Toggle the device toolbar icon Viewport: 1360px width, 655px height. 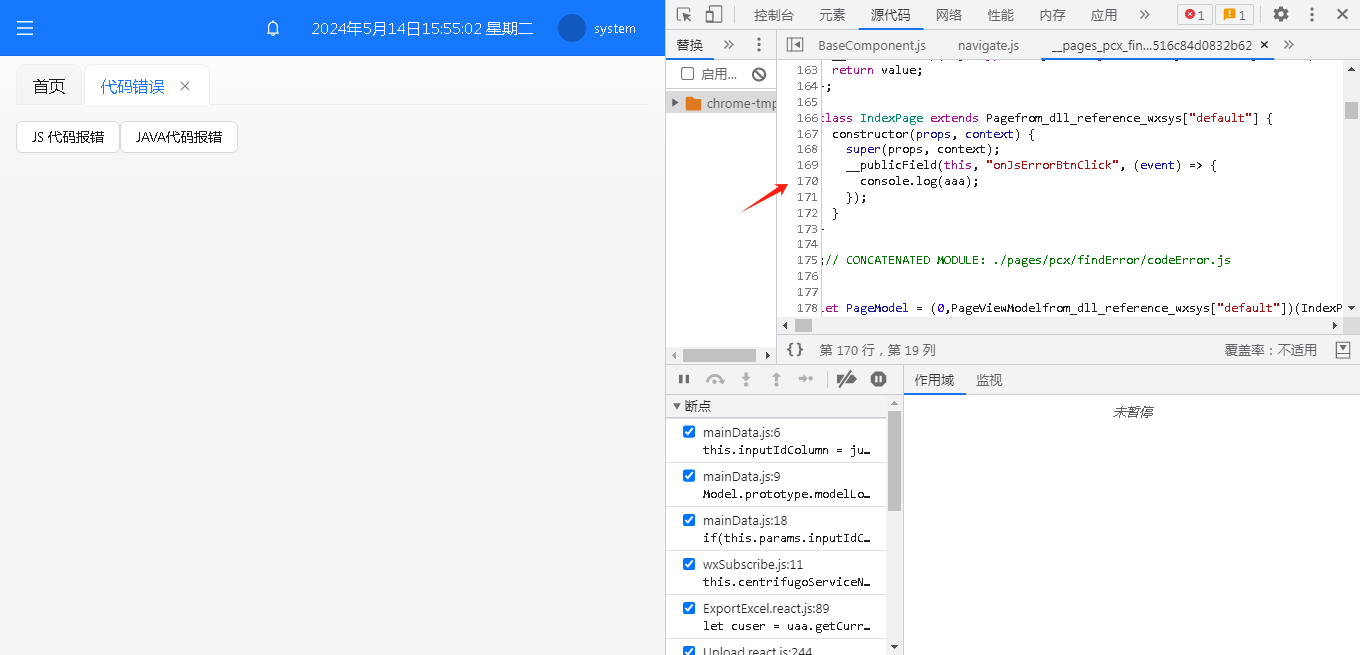[x=714, y=14]
